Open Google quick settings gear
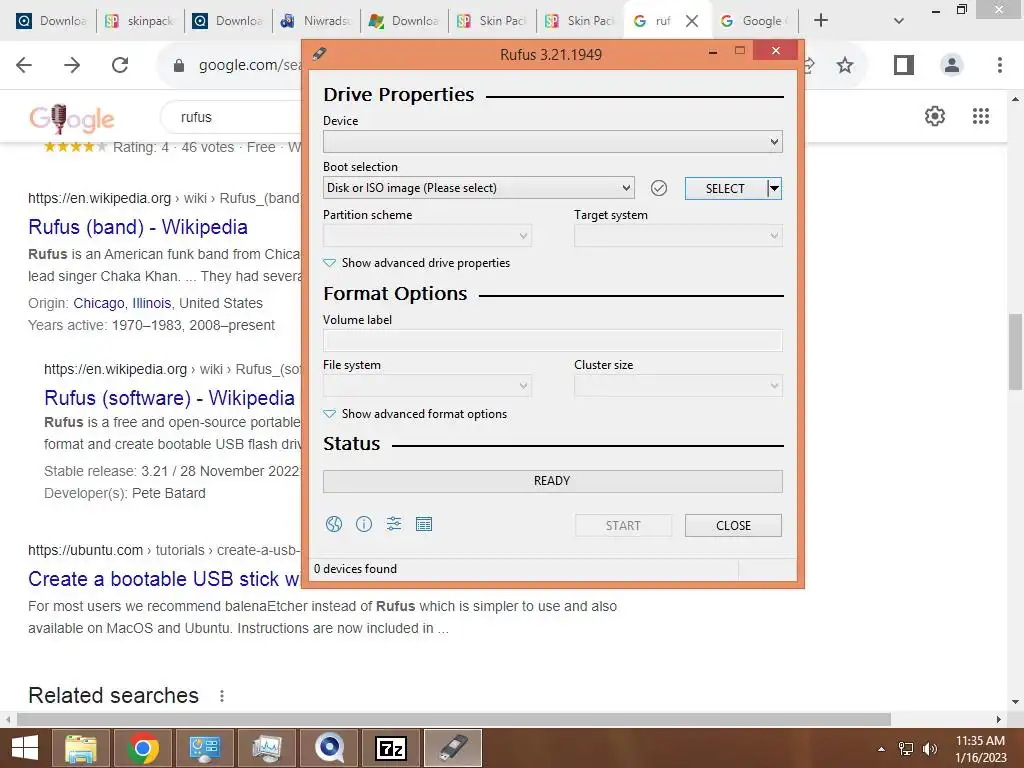The image size is (1024, 768). (935, 116)
